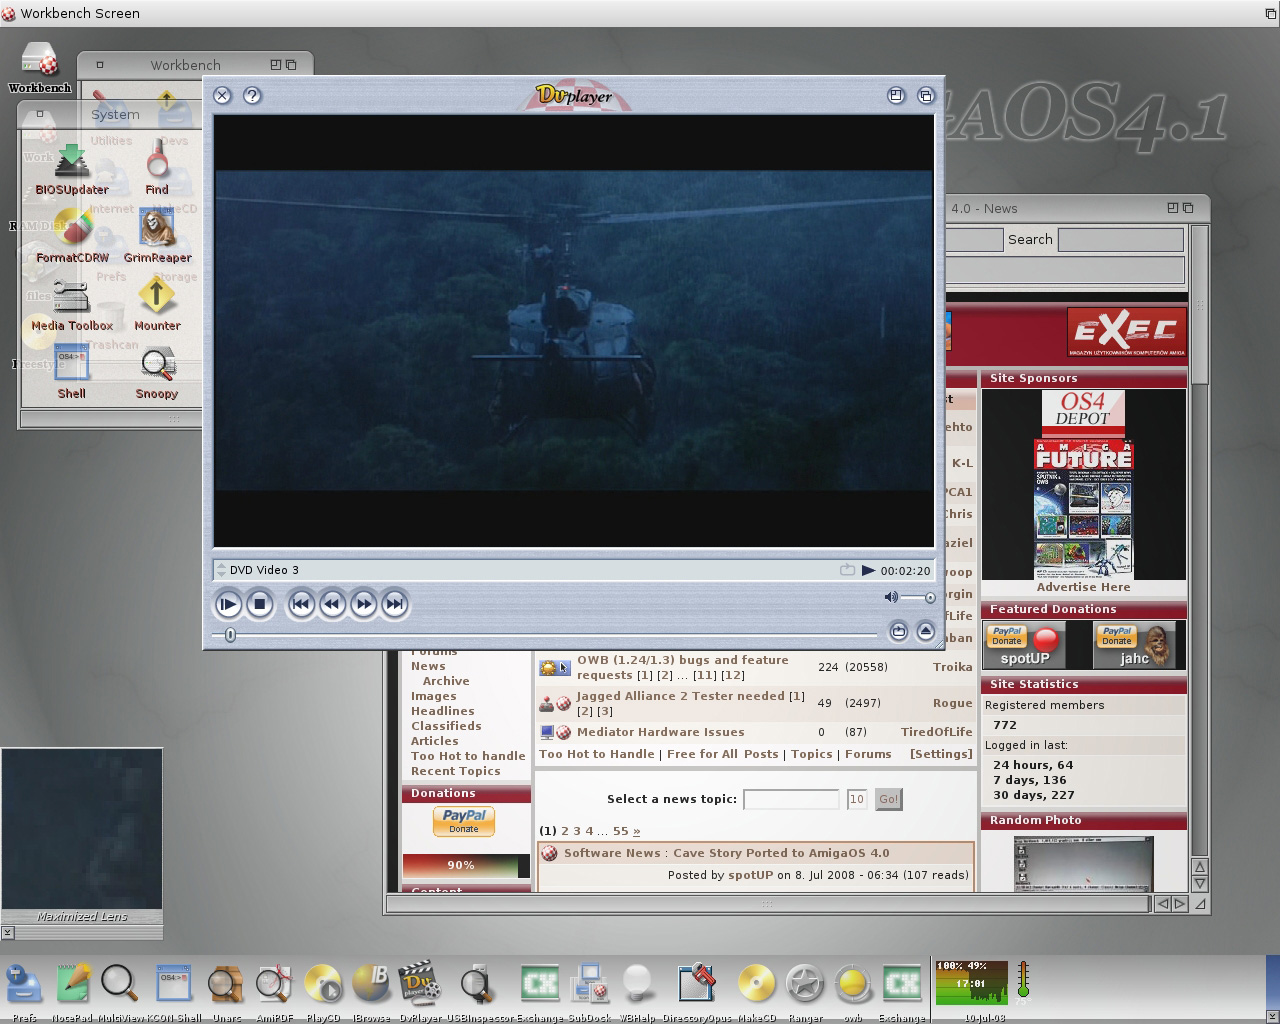Select Classifieds in the site menu

445,726
